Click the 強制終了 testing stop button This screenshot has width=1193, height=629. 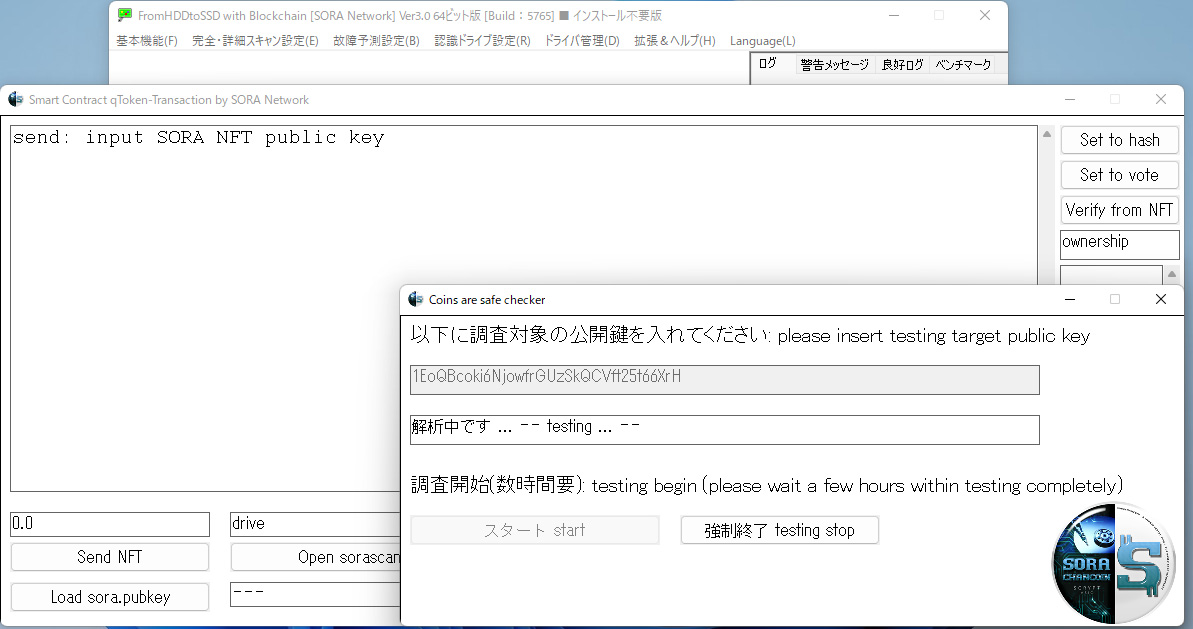click(780, 530)
